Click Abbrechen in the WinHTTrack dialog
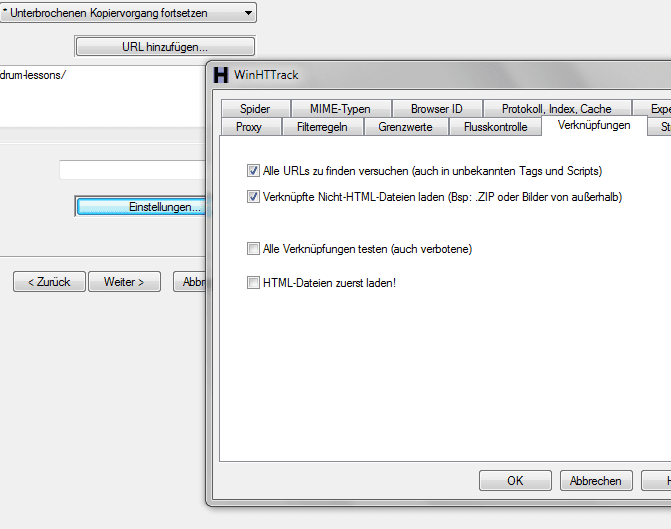 tap(596, 481)
